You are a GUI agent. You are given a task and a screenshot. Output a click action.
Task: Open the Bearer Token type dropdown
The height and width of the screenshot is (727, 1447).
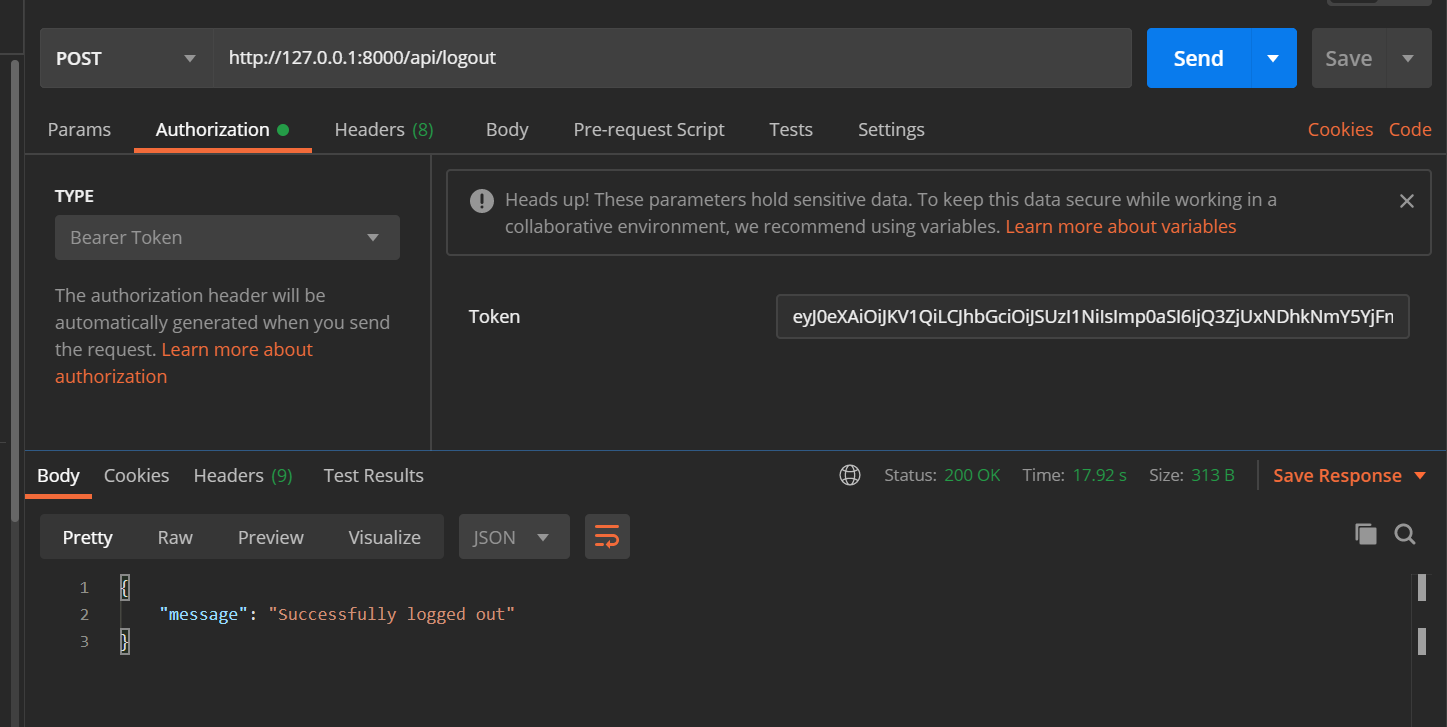coord(226,237)
